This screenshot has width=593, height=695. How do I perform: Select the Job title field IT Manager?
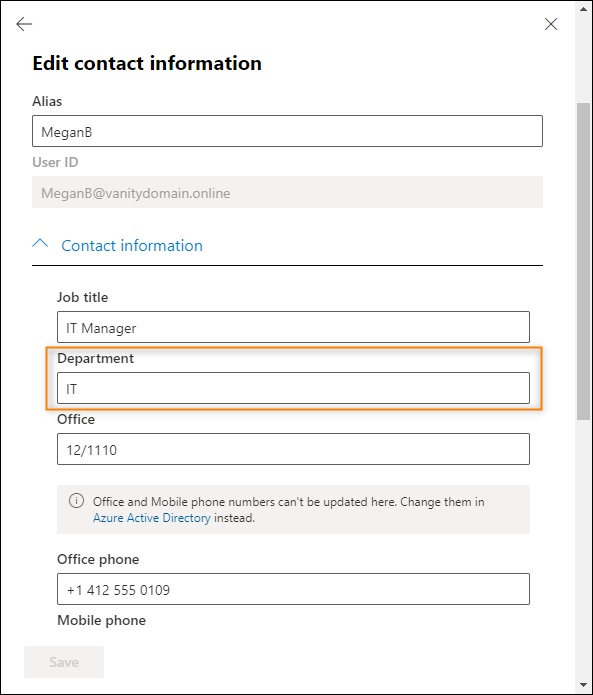293,327
